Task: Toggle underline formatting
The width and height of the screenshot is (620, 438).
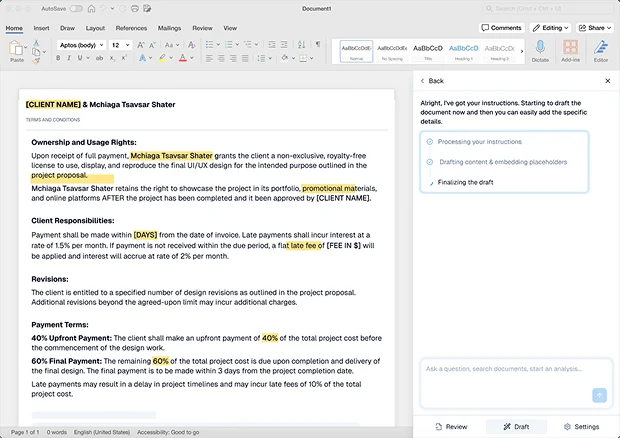Action: [x=82, y=58]
